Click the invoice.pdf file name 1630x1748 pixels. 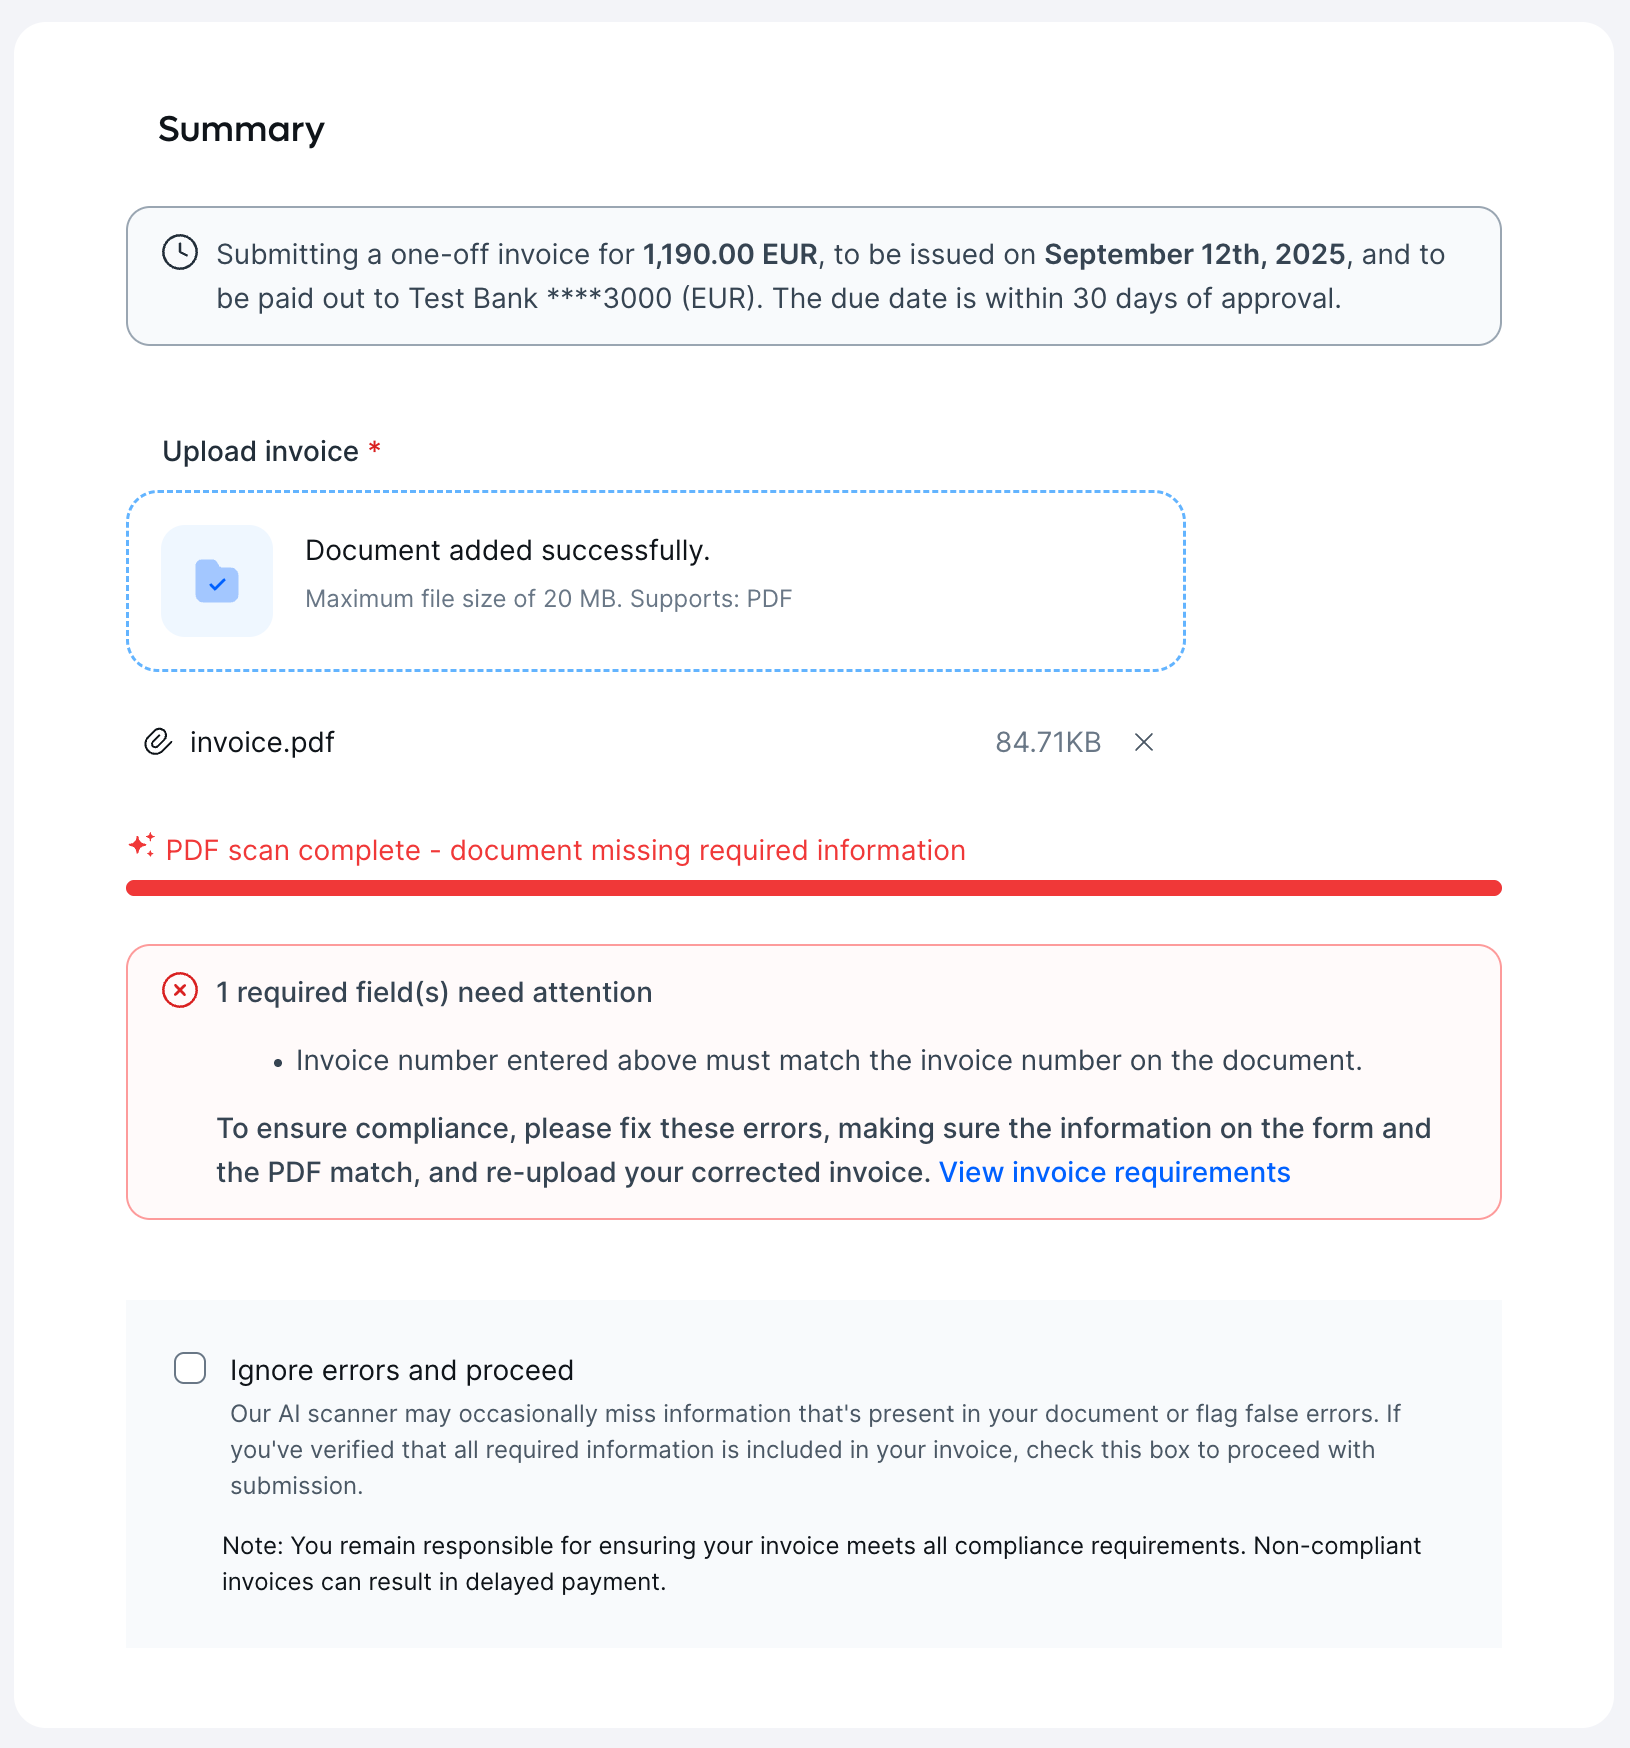(x=262, y=742)
